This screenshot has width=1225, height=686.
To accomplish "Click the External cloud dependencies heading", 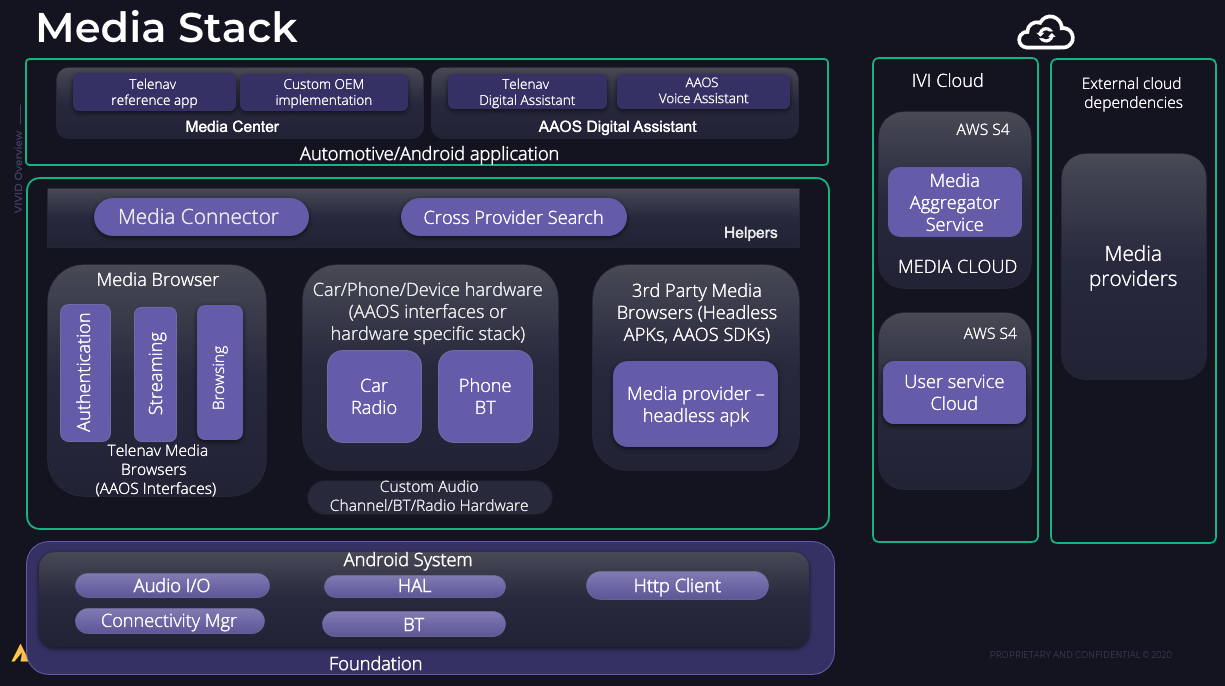I will click(1133, 93).
